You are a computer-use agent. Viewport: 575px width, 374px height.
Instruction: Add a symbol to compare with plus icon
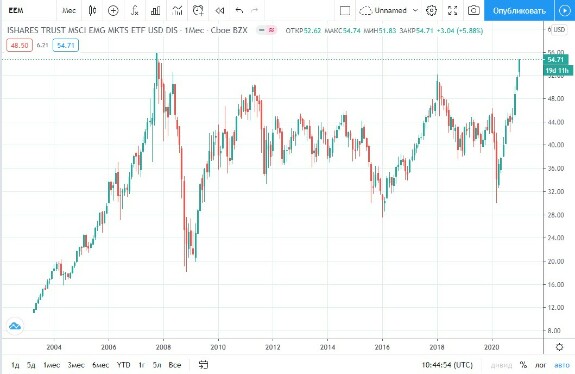pos(113,11)
